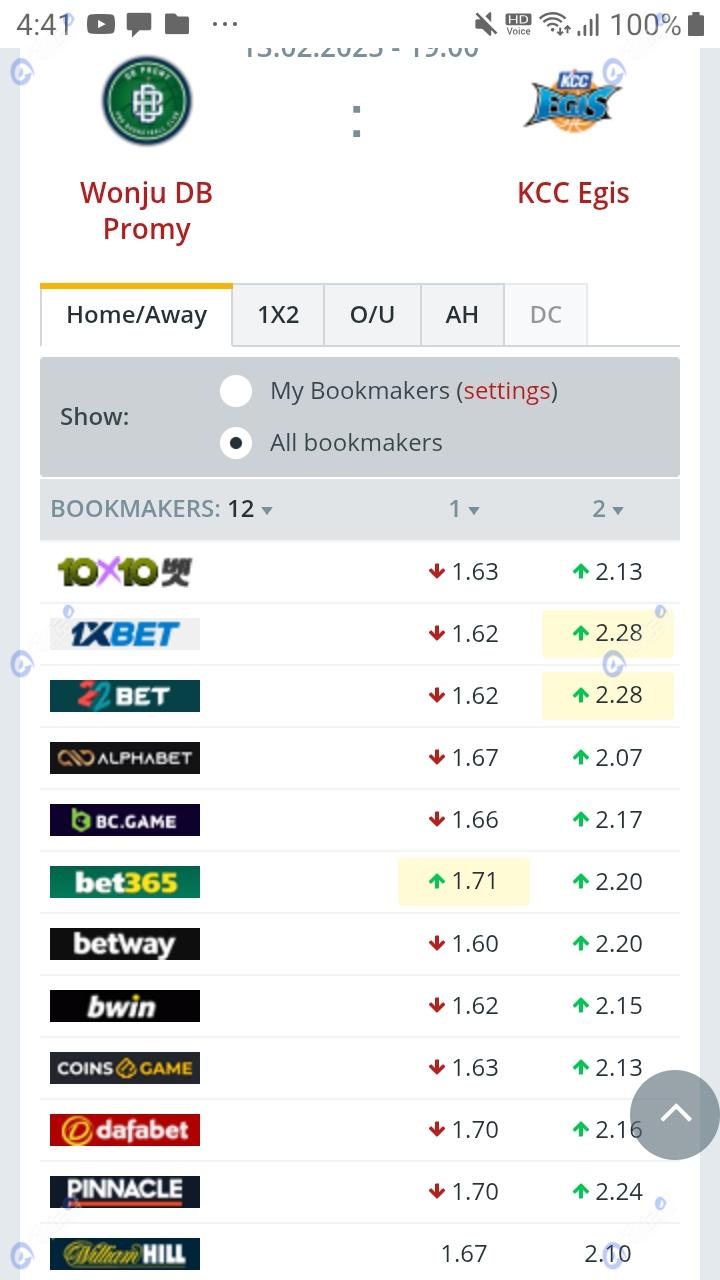The height and width of the screenshot is (1280, 720).
Task: Switch to the O/U tab
Action: pyautogui.click(x=372, y=315)
